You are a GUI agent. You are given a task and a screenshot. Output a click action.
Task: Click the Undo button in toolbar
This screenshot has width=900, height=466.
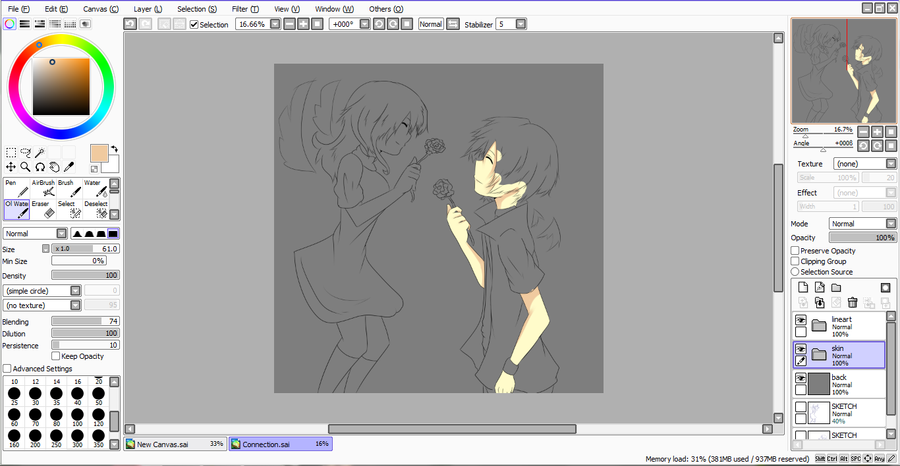click(130, 24)
